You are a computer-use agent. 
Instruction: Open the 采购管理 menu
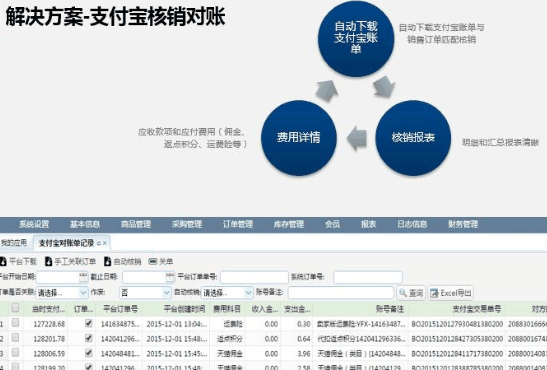(187, 224)
